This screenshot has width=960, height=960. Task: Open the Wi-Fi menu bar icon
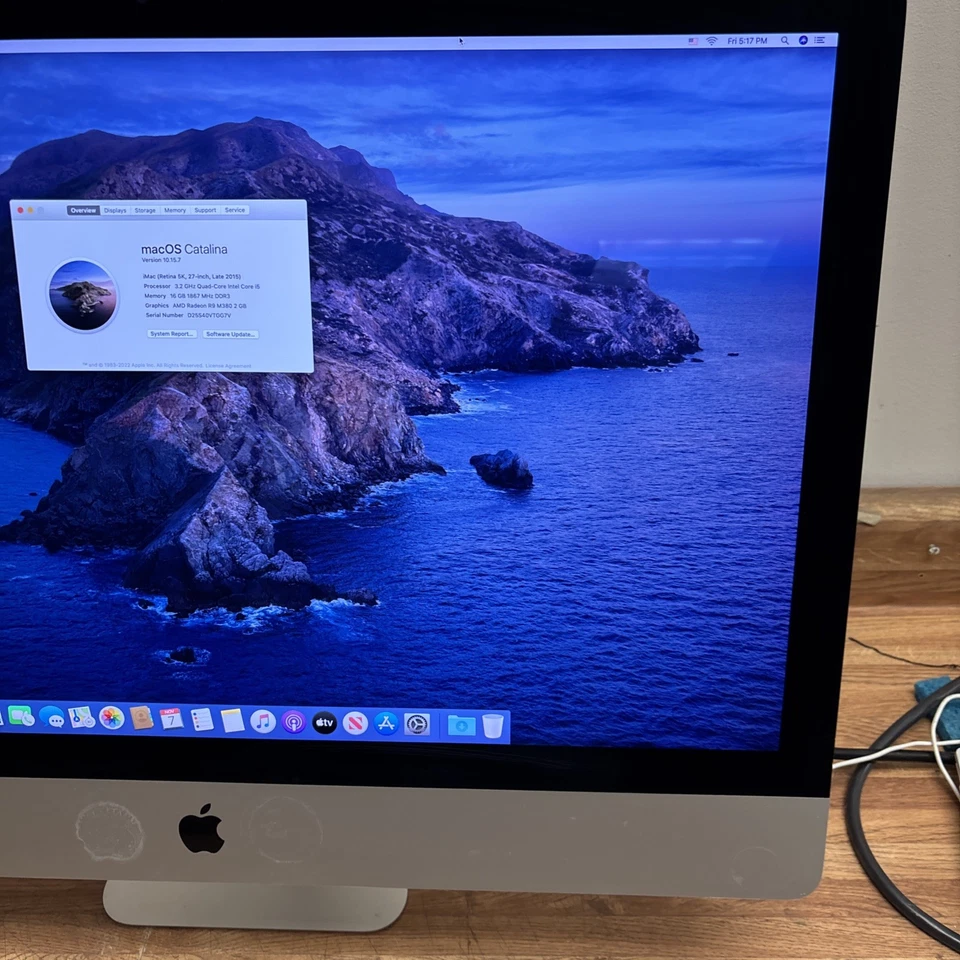point(710,42)
